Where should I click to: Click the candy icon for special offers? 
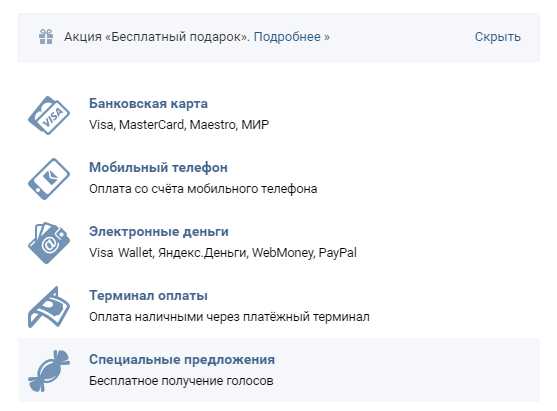coord(49,371)
